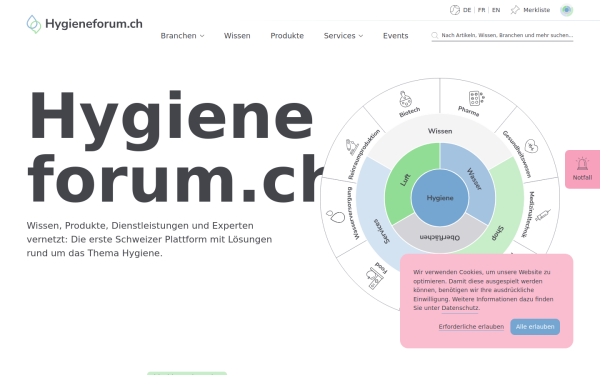Click the globe language icon
This screenshot has width=600, height=375.
point(455,10)
